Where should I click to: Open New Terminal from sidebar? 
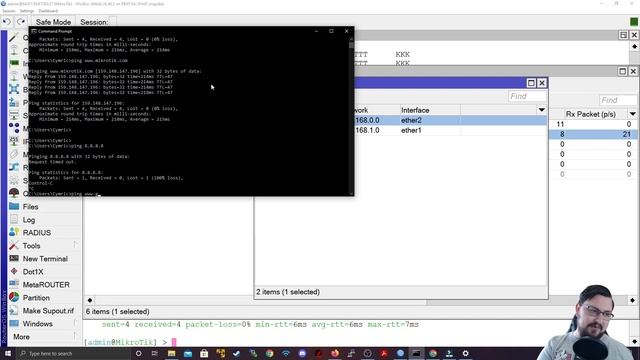point(45,259)
